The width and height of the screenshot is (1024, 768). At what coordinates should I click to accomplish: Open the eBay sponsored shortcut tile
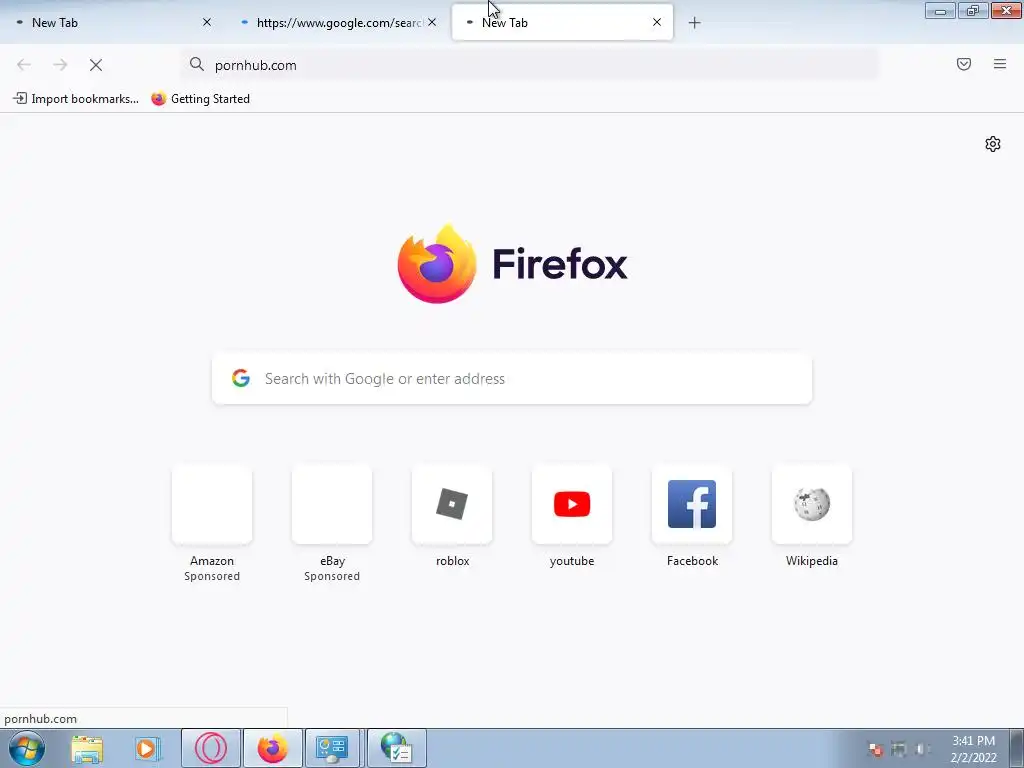(332, 504)
